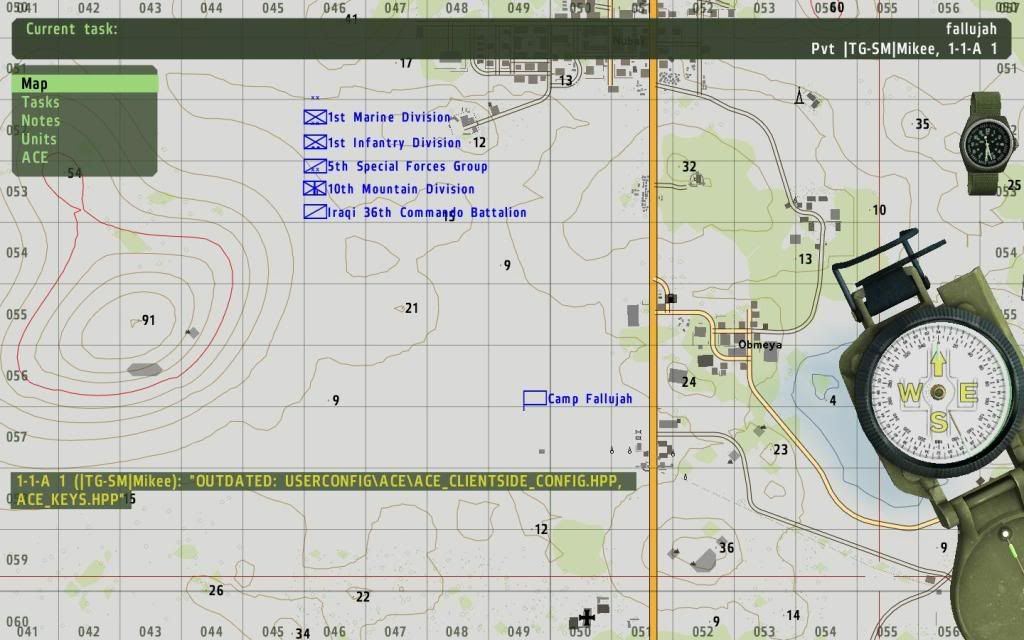Click the elevation point 23 south of Obmeya
This screenshot has height=640, width=1024.
coord(780,449)
